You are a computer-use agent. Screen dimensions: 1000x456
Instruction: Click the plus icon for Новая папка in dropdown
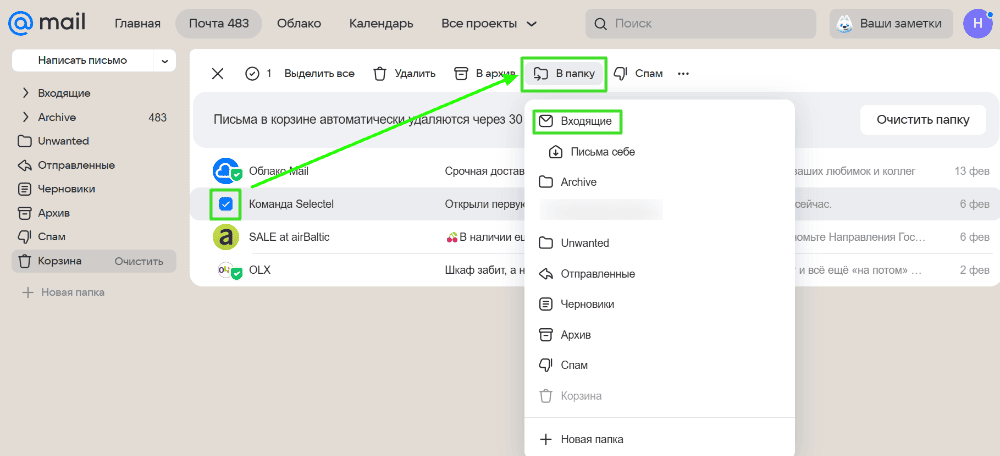coord(545,439)
